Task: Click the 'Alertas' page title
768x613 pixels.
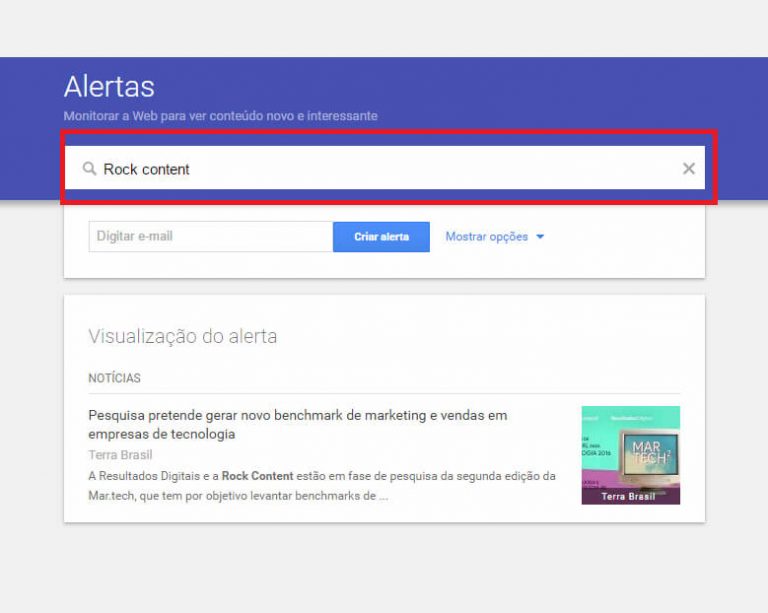Action: (109, 87)
